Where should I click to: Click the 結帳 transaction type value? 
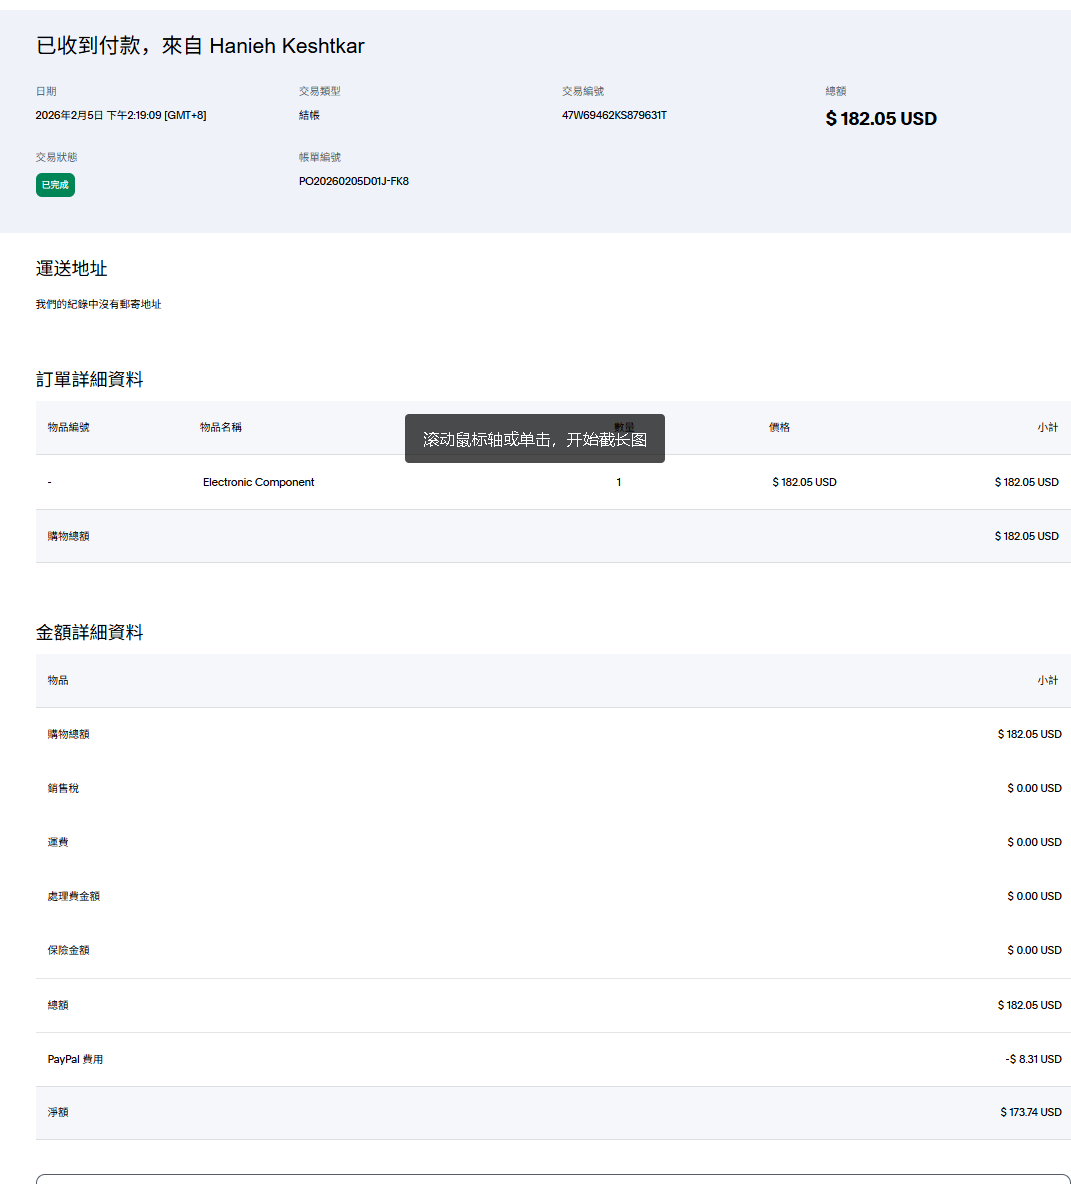[309, 115]
